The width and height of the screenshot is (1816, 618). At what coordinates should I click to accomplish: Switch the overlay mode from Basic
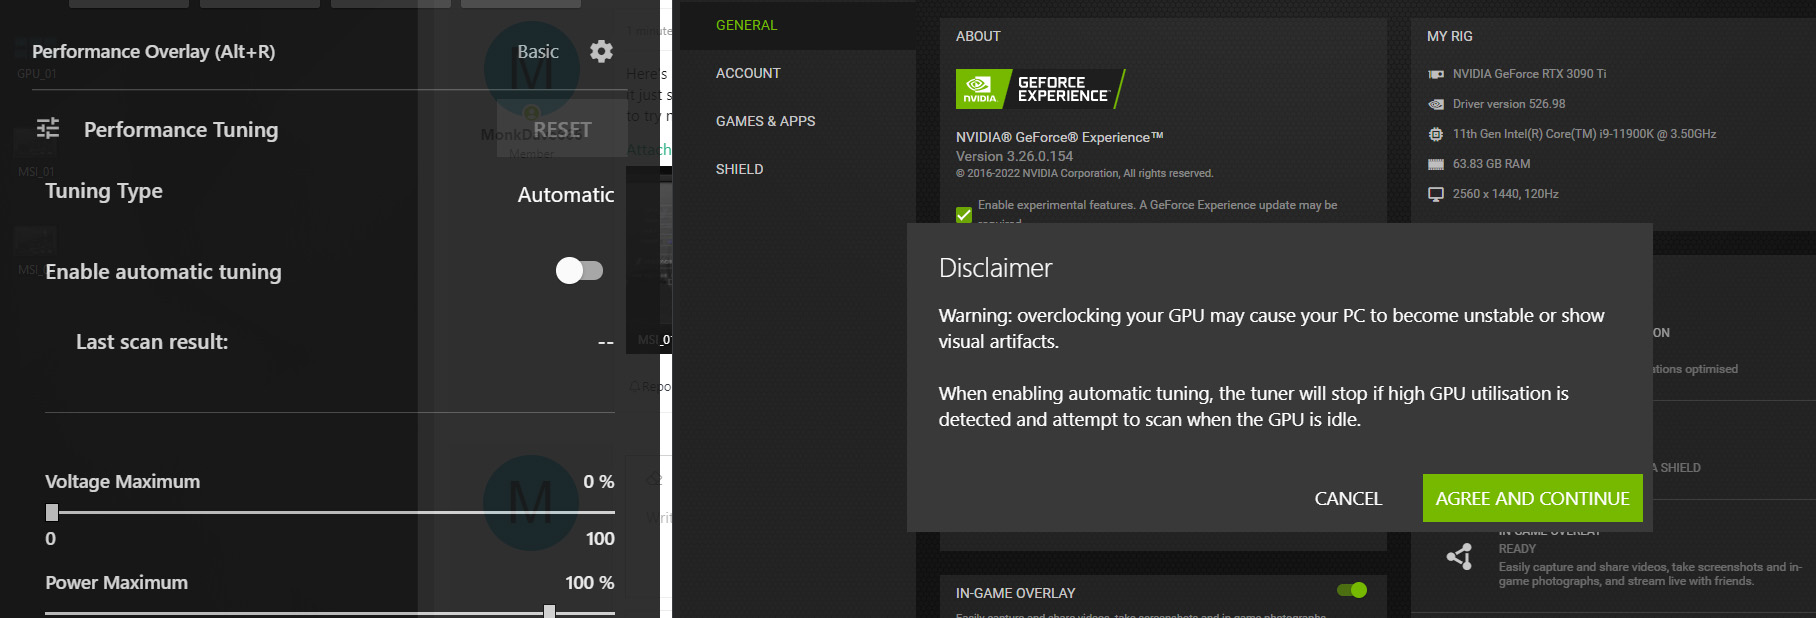coord(538,51)
